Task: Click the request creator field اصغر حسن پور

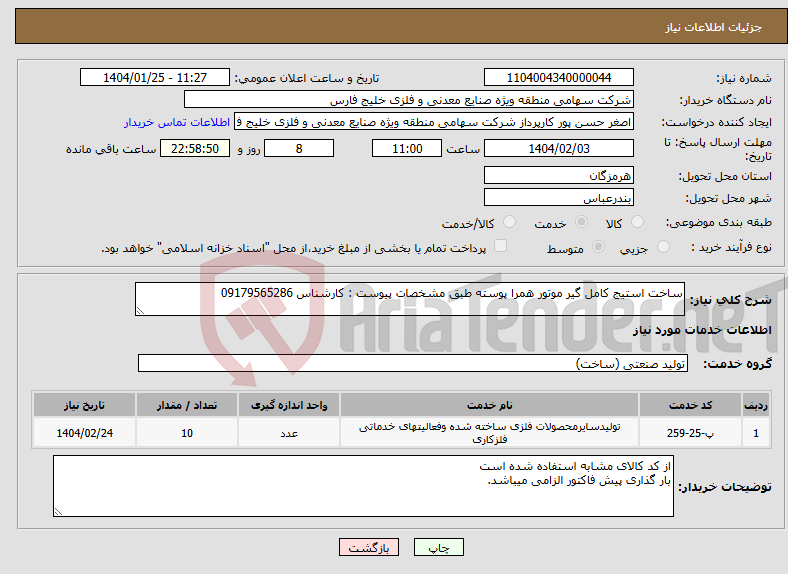Action: pyautogui.click(x=434, y=122)
